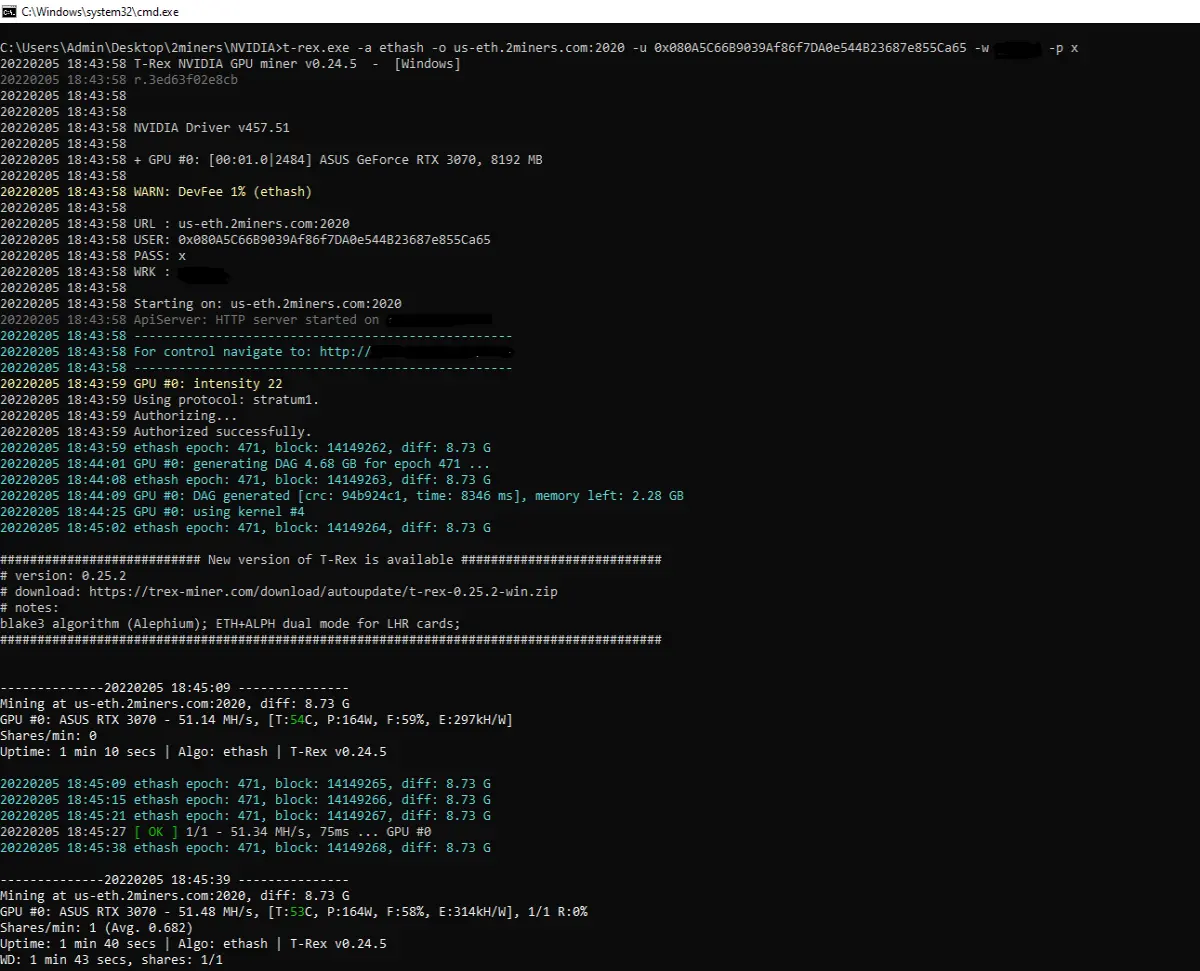Click the 'Uptime: 1 min 10 secs' line
The height and width of the screenshot is (971, 1200).
(x=193, y=752)
